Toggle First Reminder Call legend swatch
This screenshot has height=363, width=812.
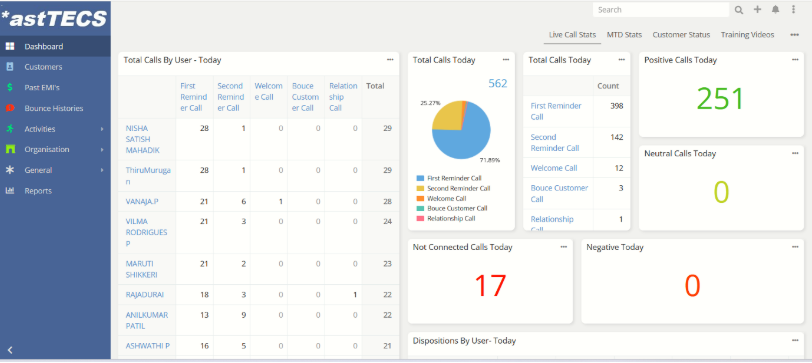420,178
